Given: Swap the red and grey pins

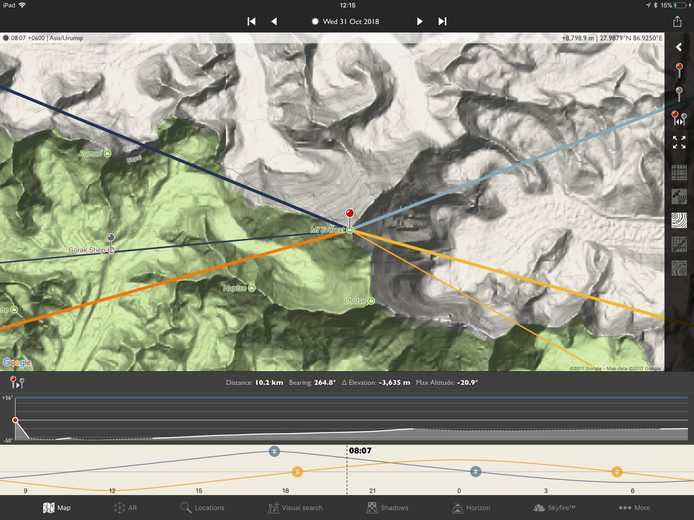Looking at the screenshot, I should point(679,118).
